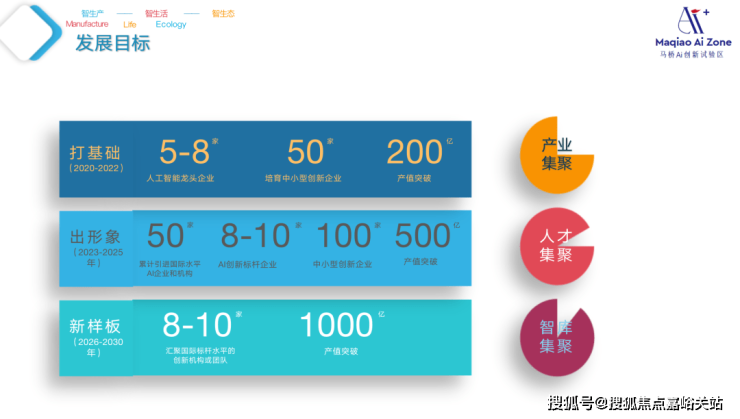The height and width of the screenshot is (419, 740).
Task: Click the 200 亿 产值突破 figure
Action: tap(417, 159)
